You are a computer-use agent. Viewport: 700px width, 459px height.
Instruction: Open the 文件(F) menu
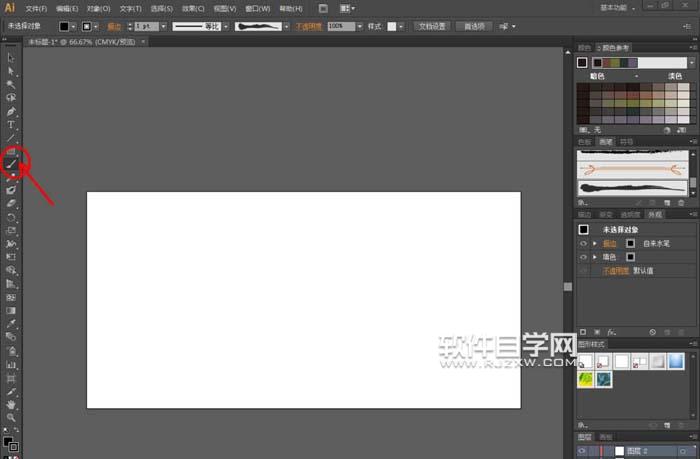(36, 8)
